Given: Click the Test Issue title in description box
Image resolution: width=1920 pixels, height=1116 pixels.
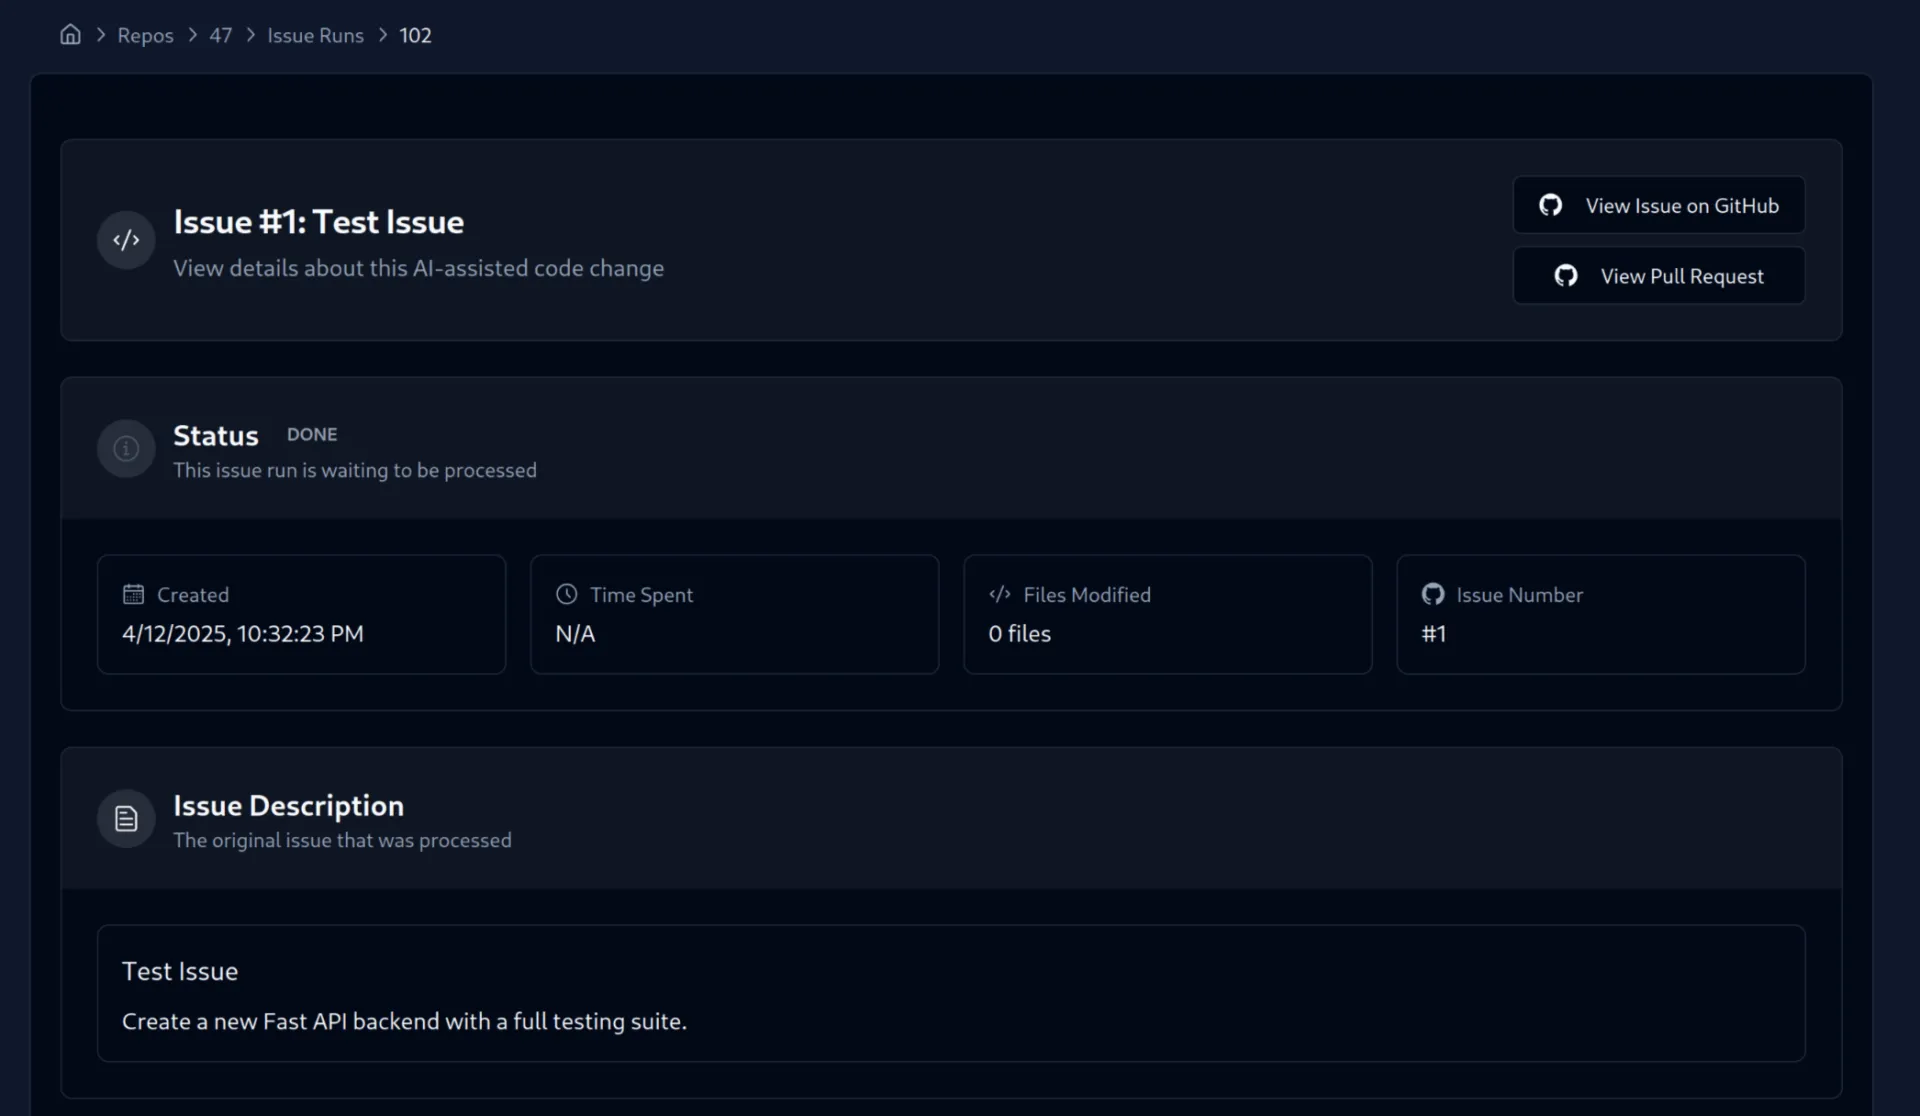Looking at the screenshot, I should 180,971.
